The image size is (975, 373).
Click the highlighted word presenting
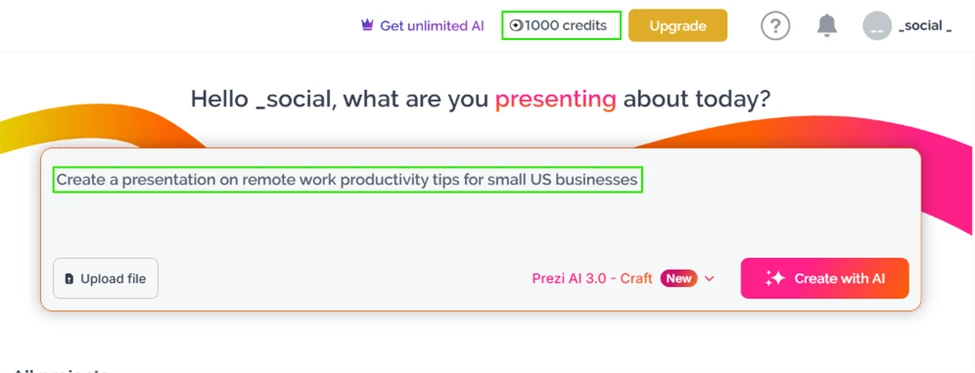click(555, 99)
